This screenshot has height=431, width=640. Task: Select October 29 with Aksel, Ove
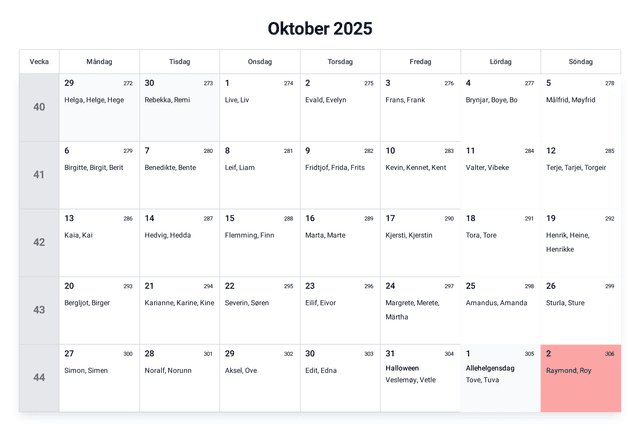[259, 378]
